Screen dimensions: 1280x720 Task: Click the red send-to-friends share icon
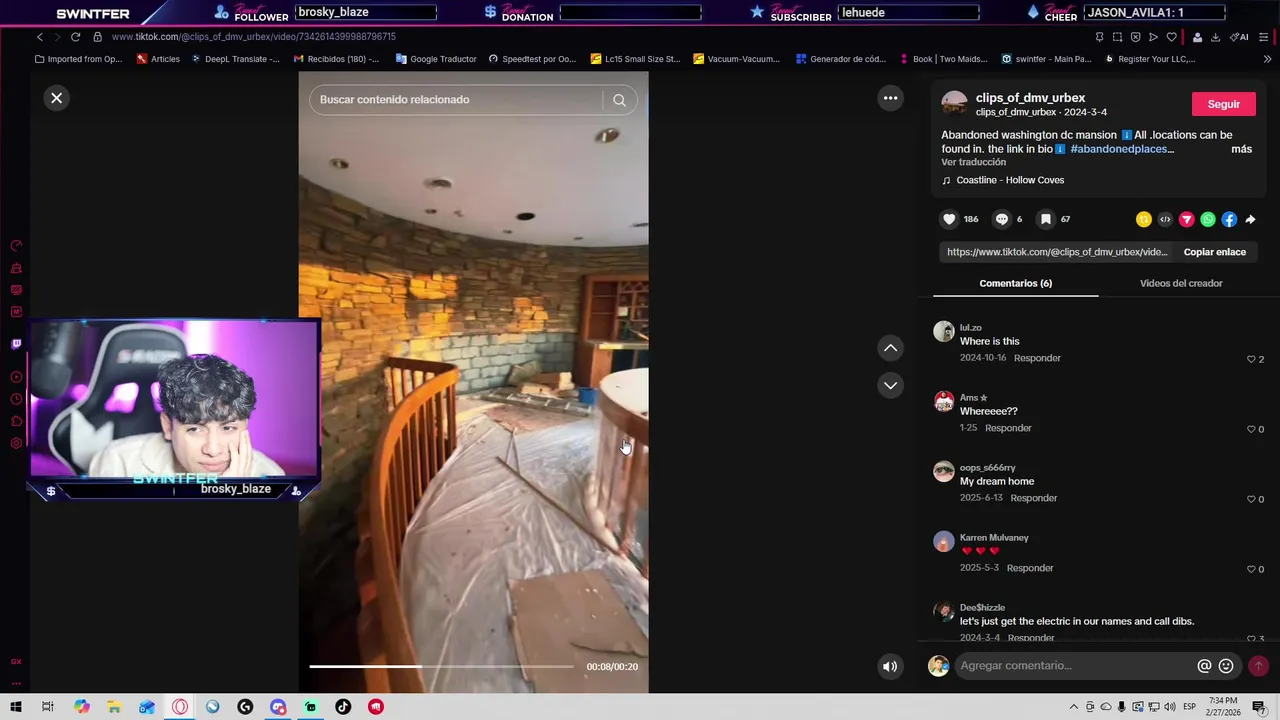(1186, 219)
